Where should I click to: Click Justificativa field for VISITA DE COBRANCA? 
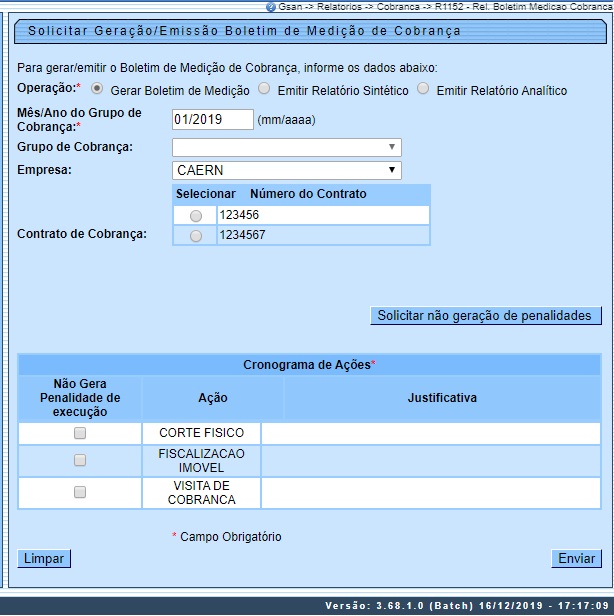point(431,492)
